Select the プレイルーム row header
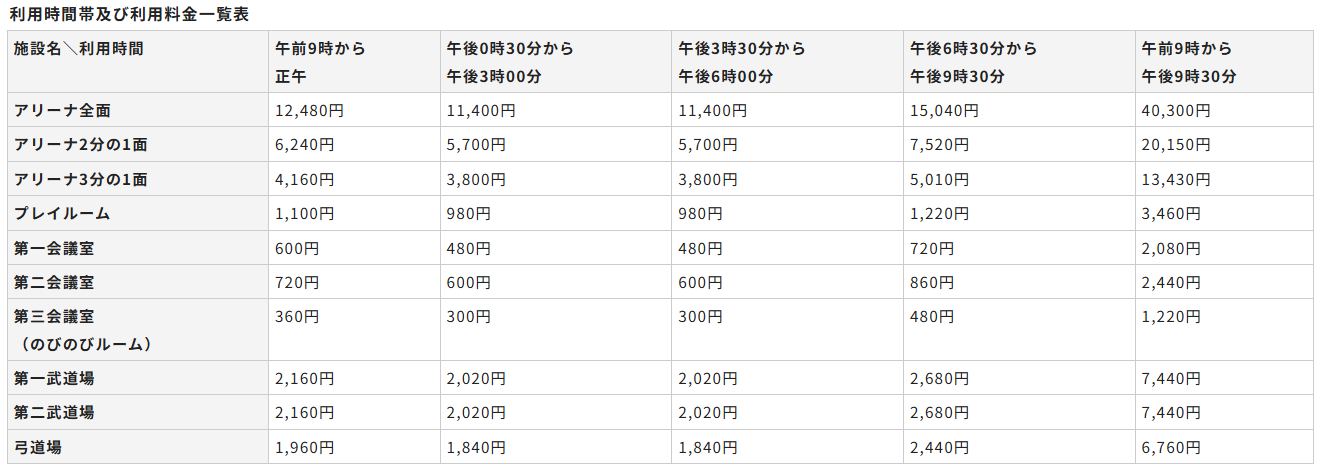 pyautogui.click(x=62, y=213)
